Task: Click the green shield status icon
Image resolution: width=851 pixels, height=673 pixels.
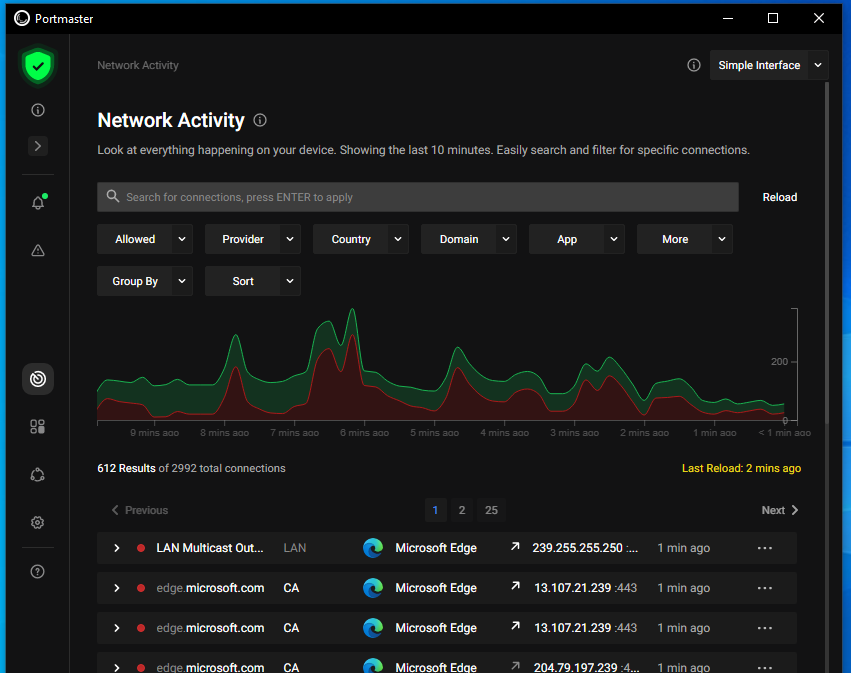Action: (38, 66)
